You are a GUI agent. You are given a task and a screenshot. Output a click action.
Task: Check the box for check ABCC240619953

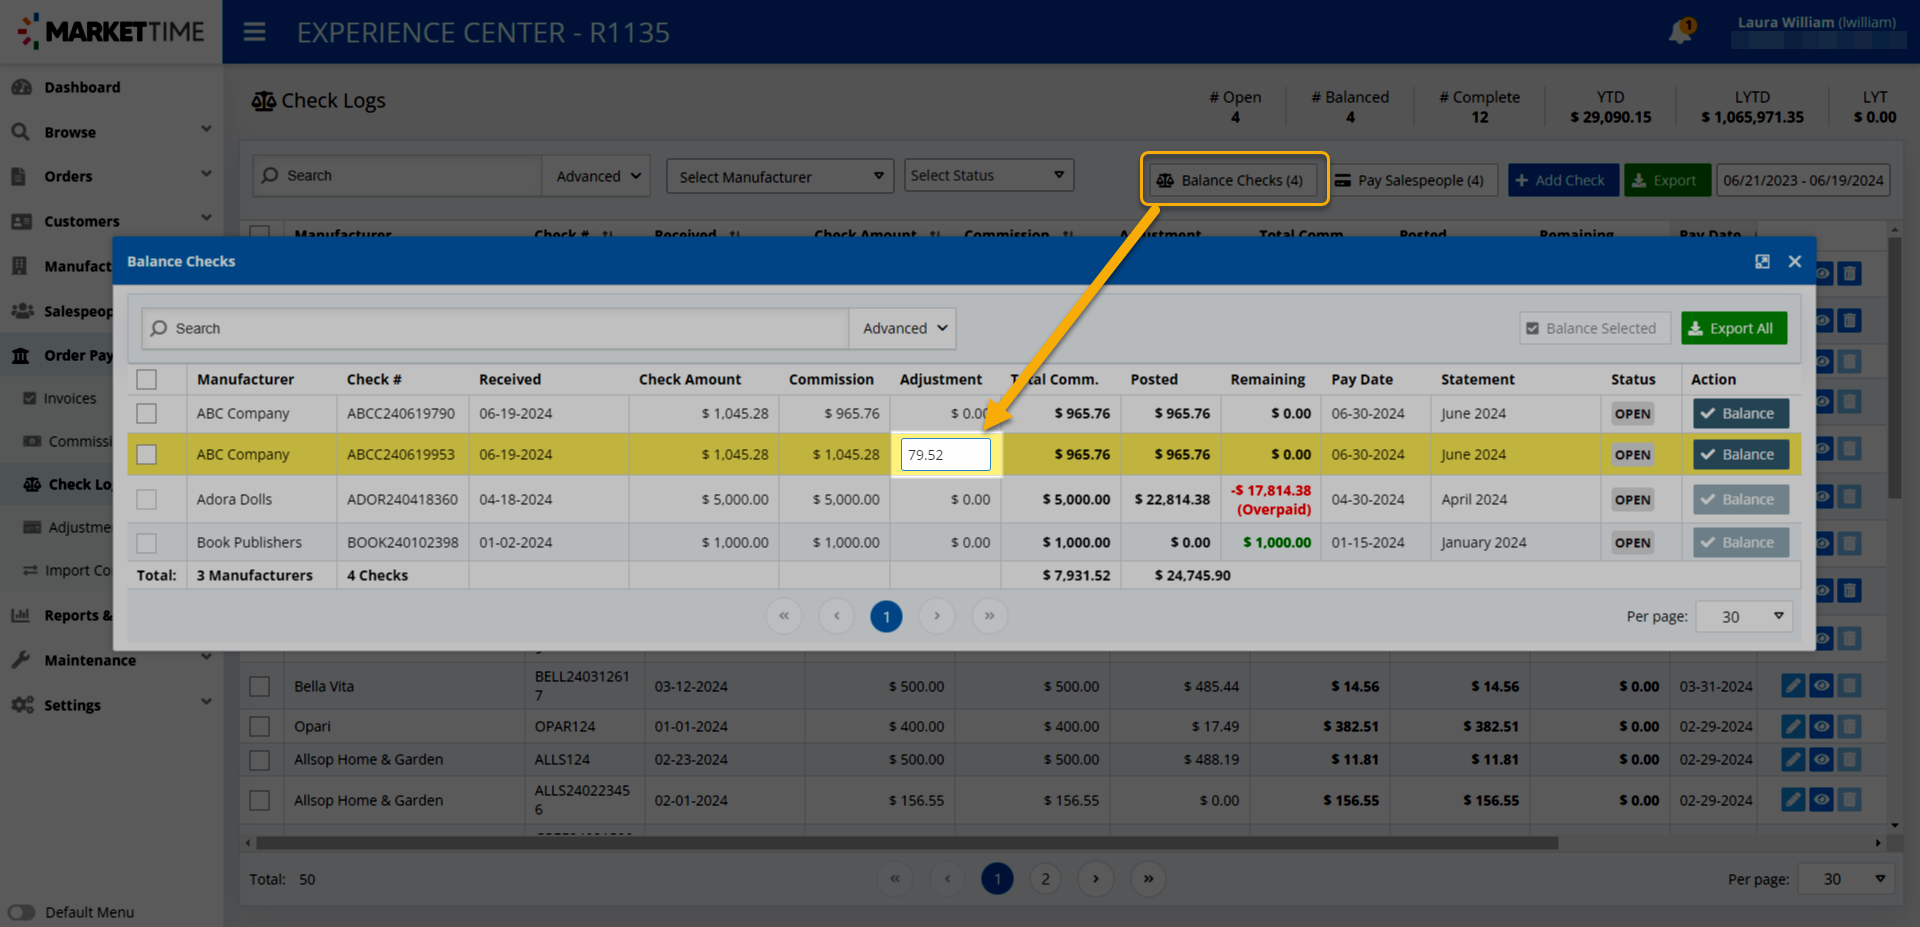pos(147,455)
